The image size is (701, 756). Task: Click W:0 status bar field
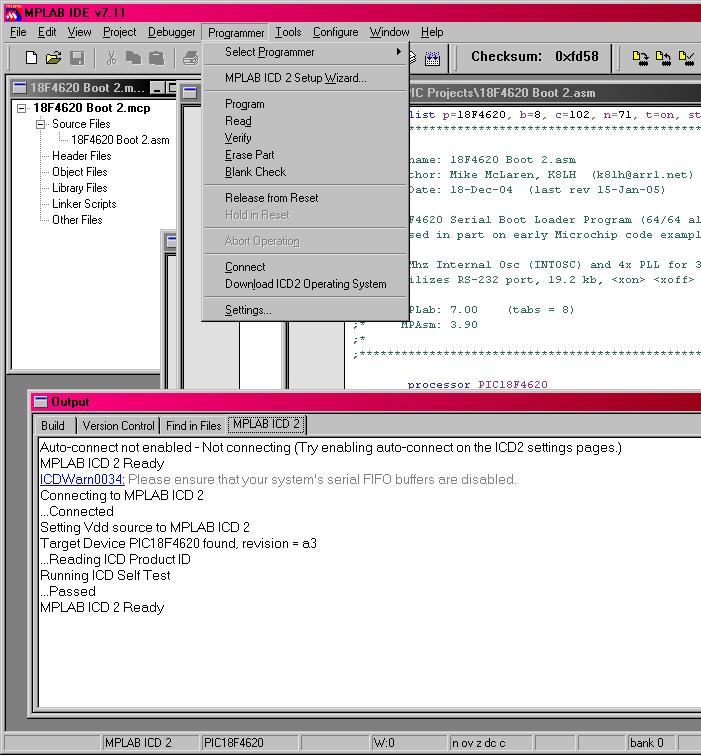409,742
